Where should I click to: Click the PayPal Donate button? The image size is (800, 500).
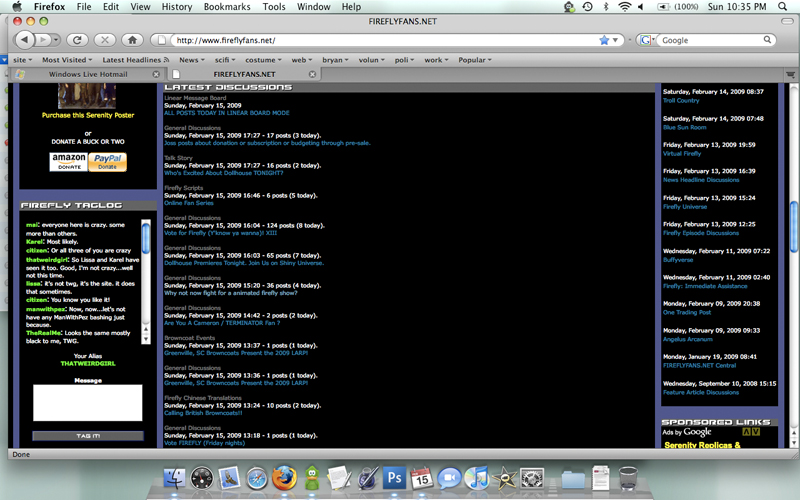pos(108,162)
